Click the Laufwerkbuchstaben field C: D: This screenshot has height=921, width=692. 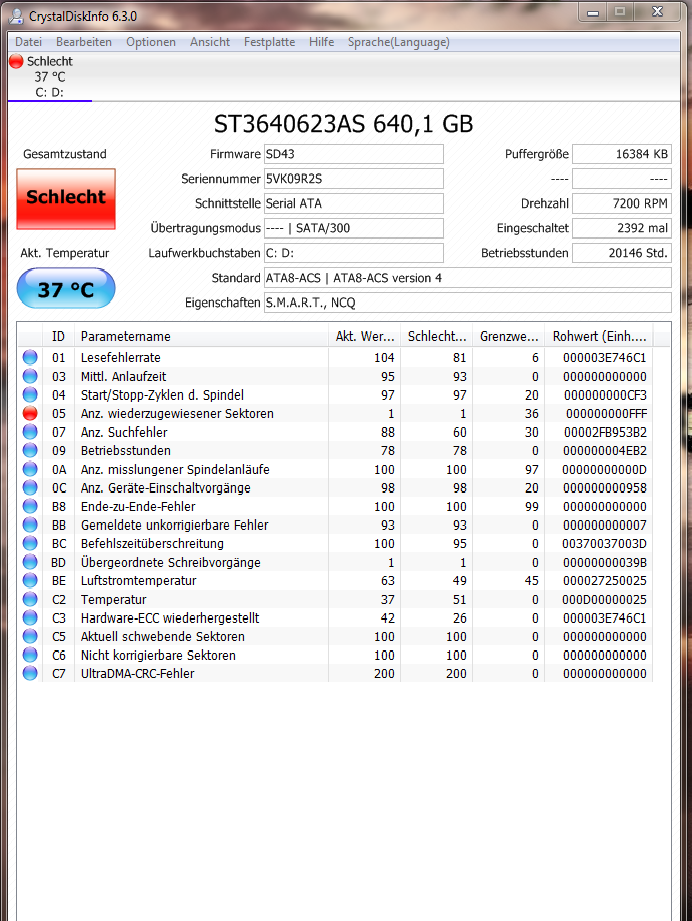coord(354,253)
